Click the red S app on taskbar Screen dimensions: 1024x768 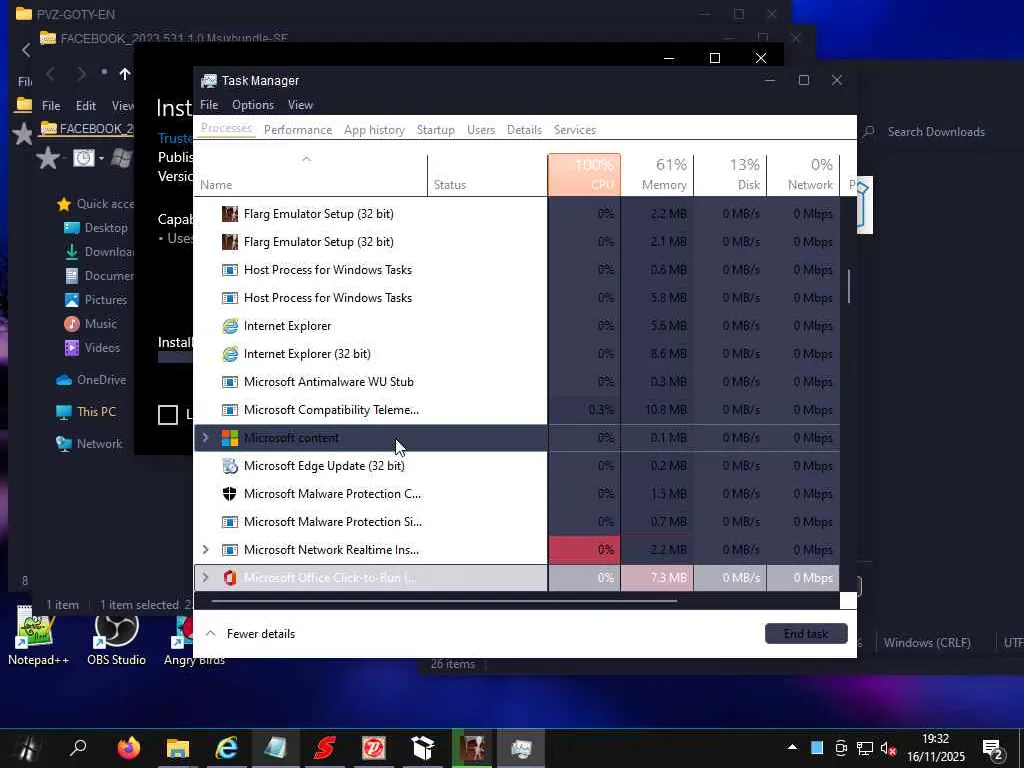click(x=325, y=748)
